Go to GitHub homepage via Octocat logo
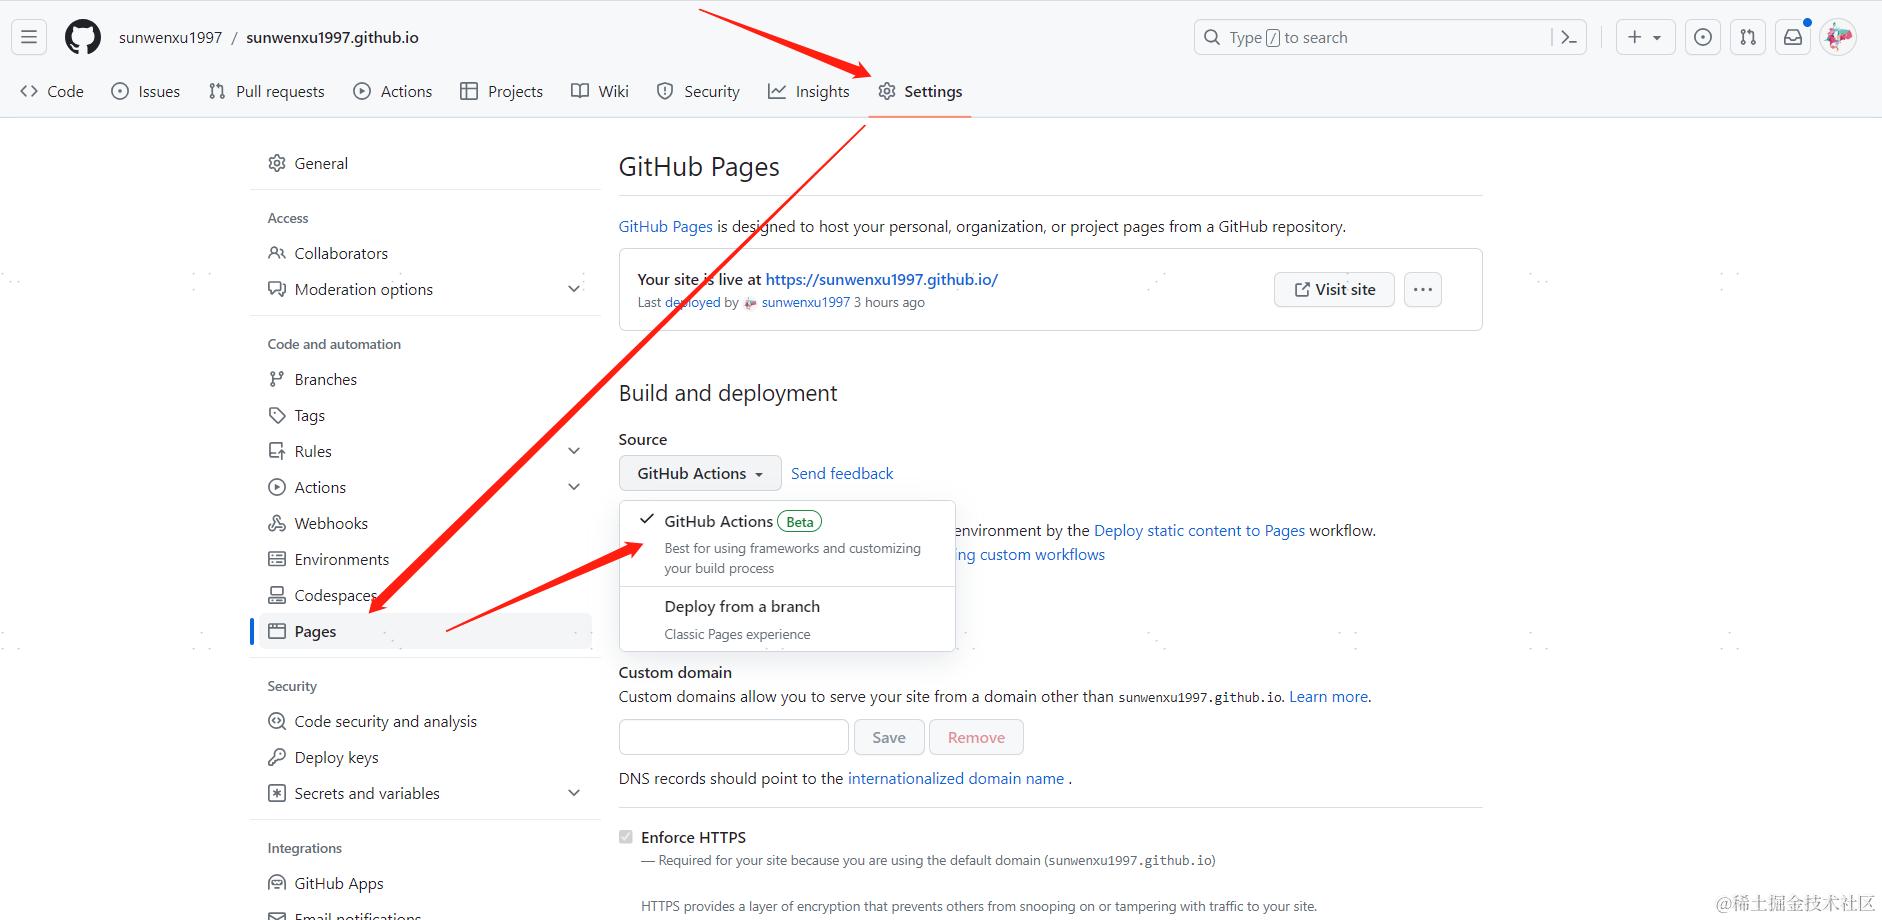This screenshot has width=1882, height=920. [83, 38]
